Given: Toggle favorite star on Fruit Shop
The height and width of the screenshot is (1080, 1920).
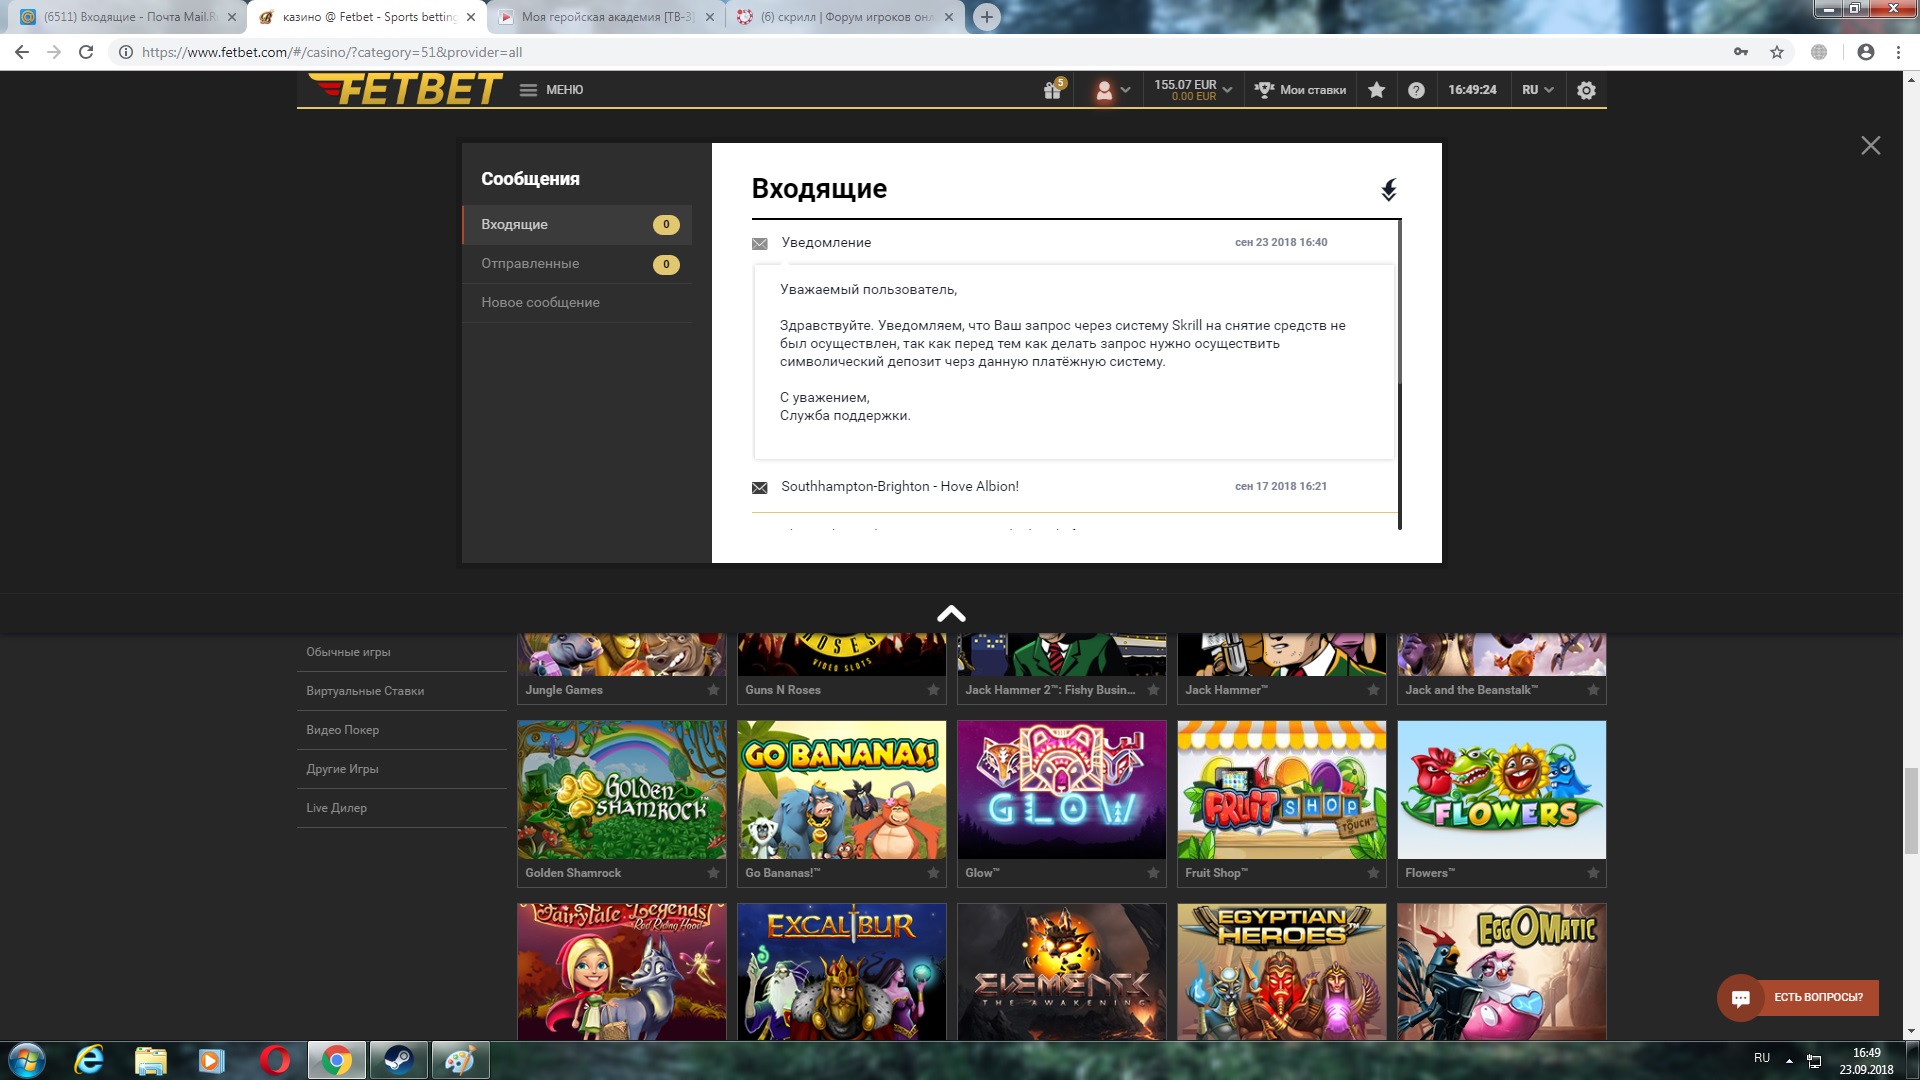Looking at the screenshot, I should tap(1373, 873).
